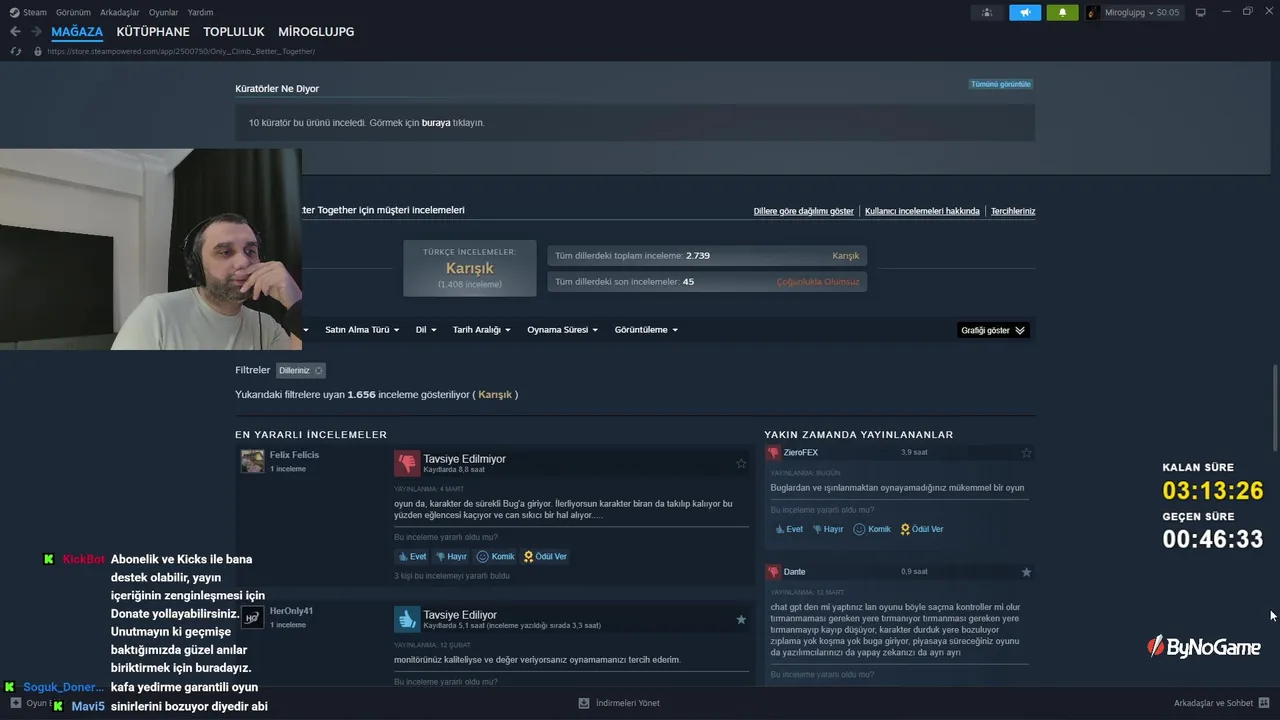The width and height of the screenshot is (1280, 720).
Task: Open the green notifications bell
Action: click(x=1062, y=12)
